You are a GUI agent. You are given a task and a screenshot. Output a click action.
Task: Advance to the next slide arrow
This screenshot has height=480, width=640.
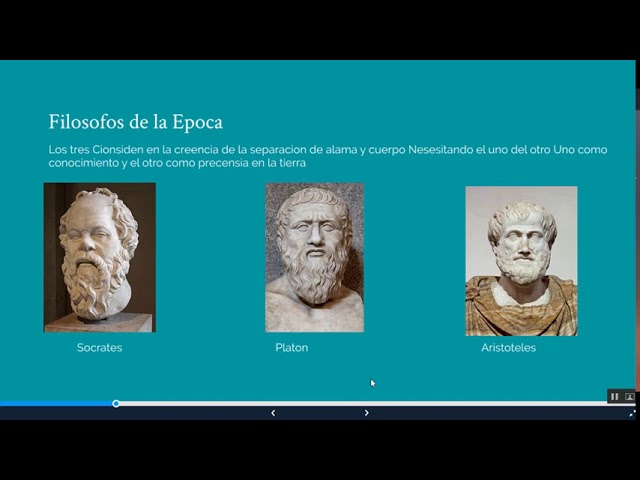click(x=367, y=413)
